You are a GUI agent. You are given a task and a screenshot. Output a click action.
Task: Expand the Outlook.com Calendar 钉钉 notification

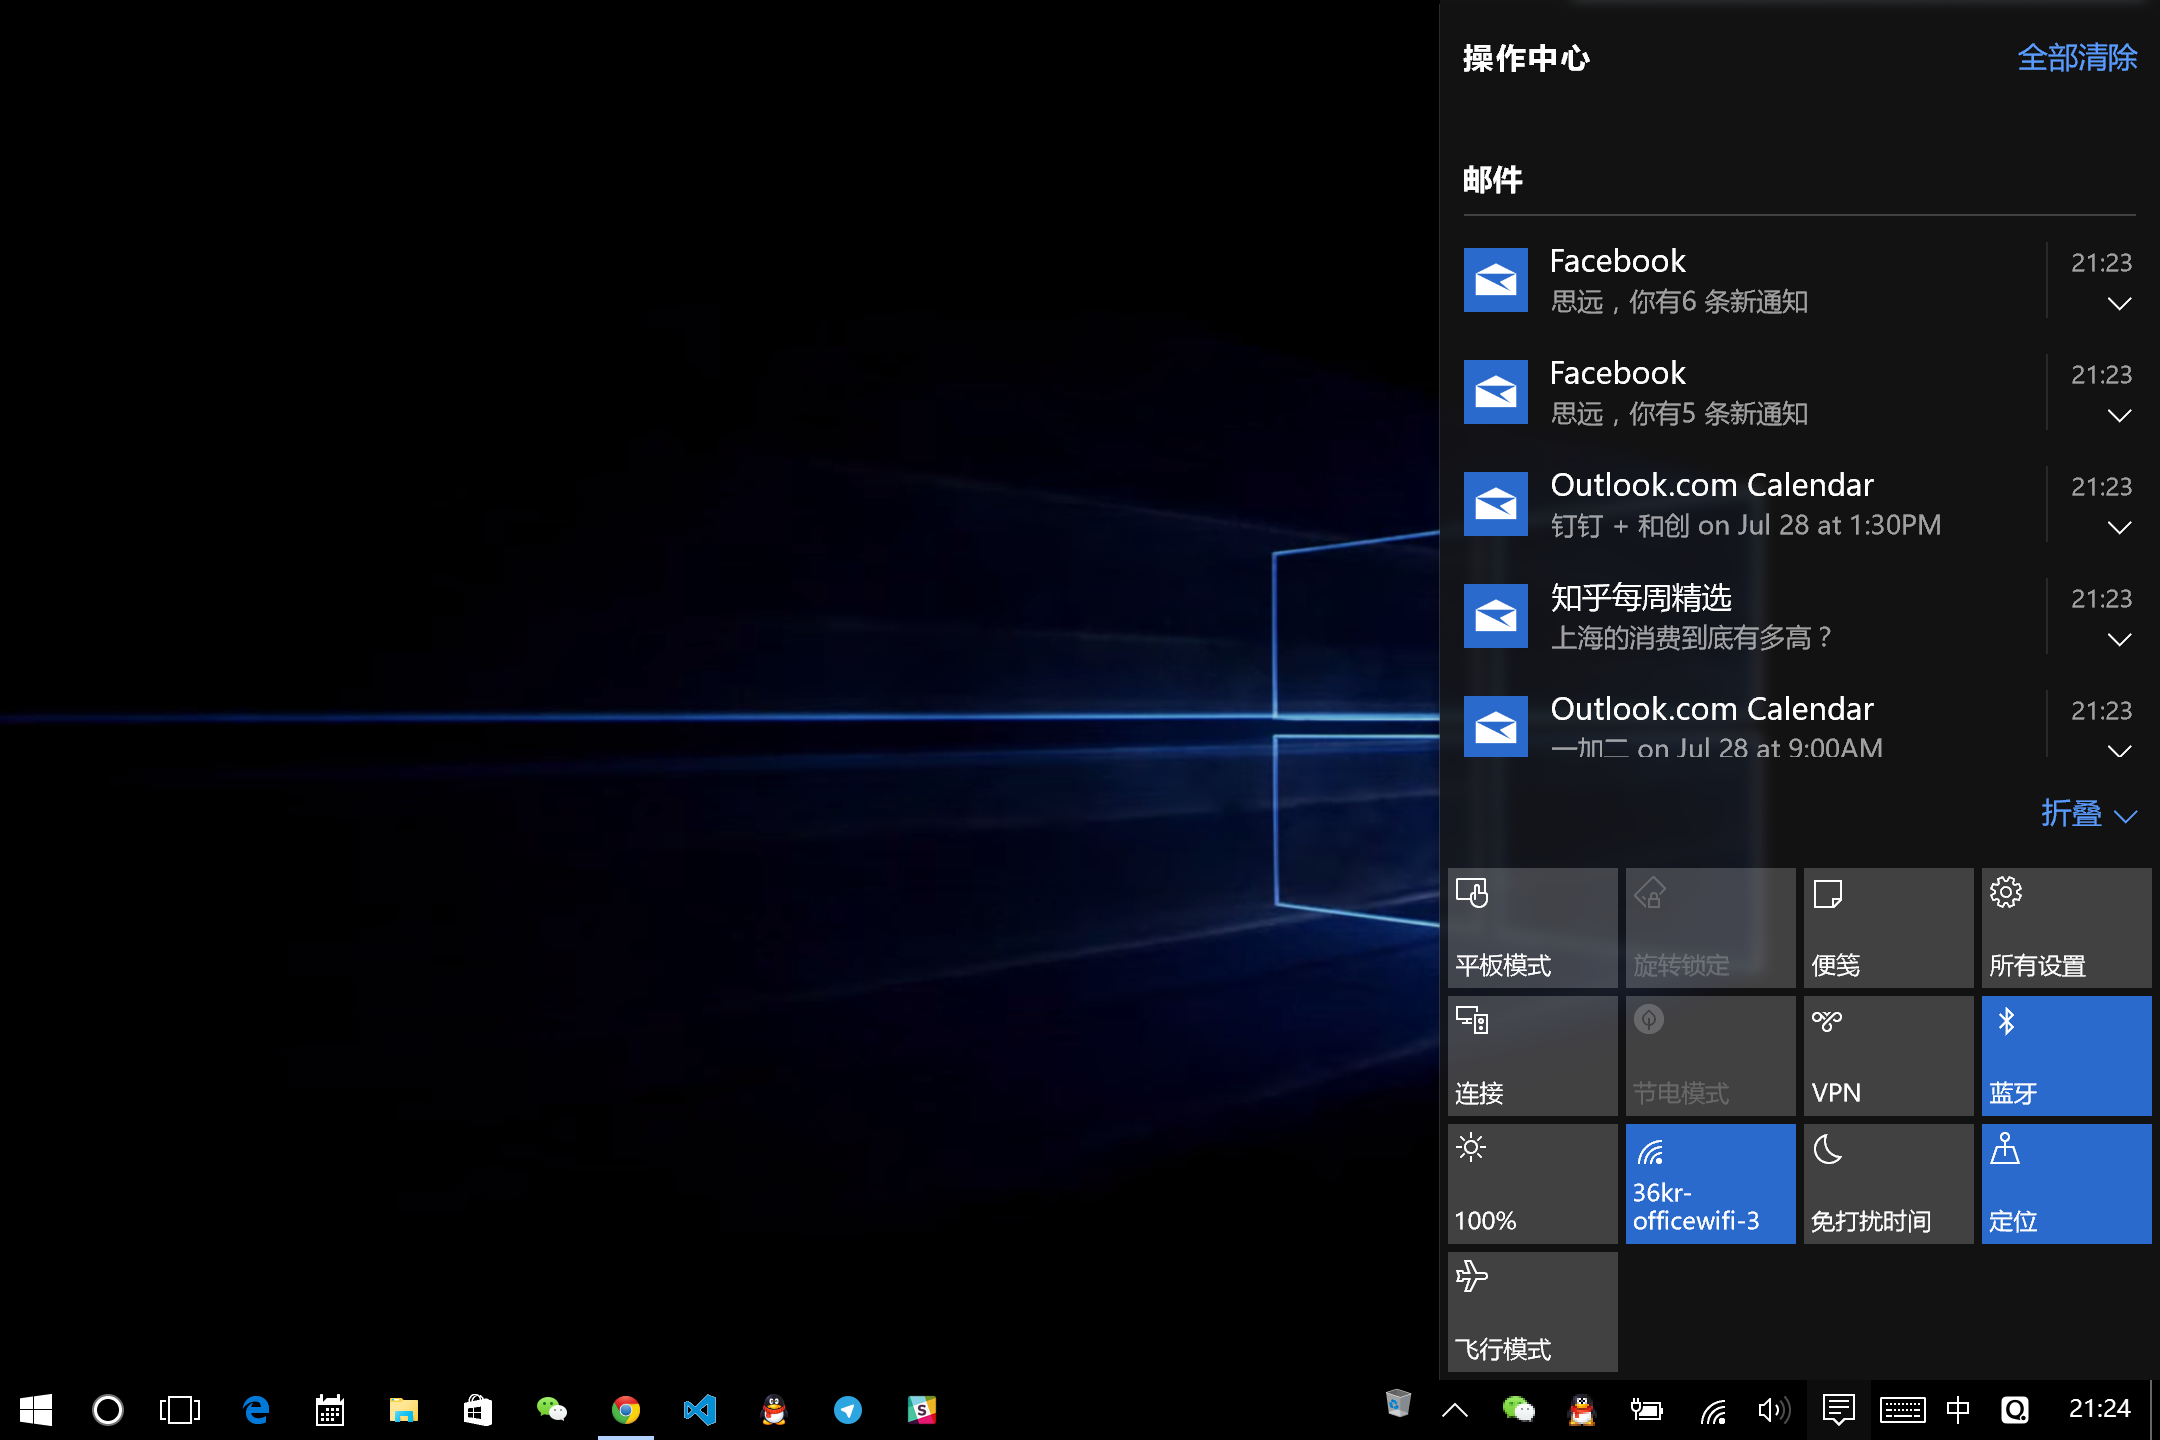2119,527
